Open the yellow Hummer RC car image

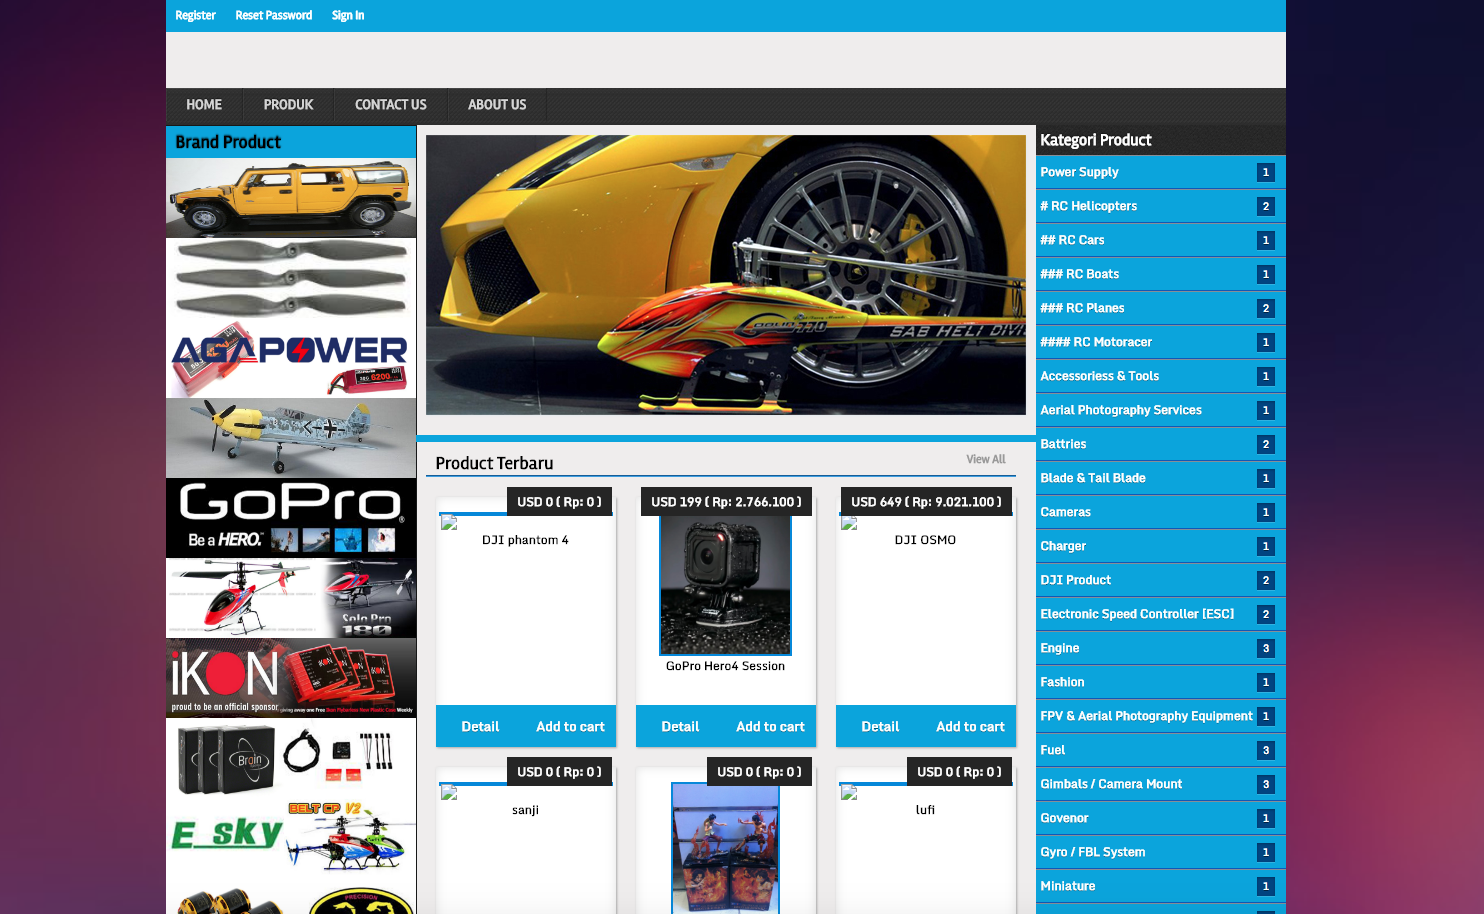tap(290, 198)
